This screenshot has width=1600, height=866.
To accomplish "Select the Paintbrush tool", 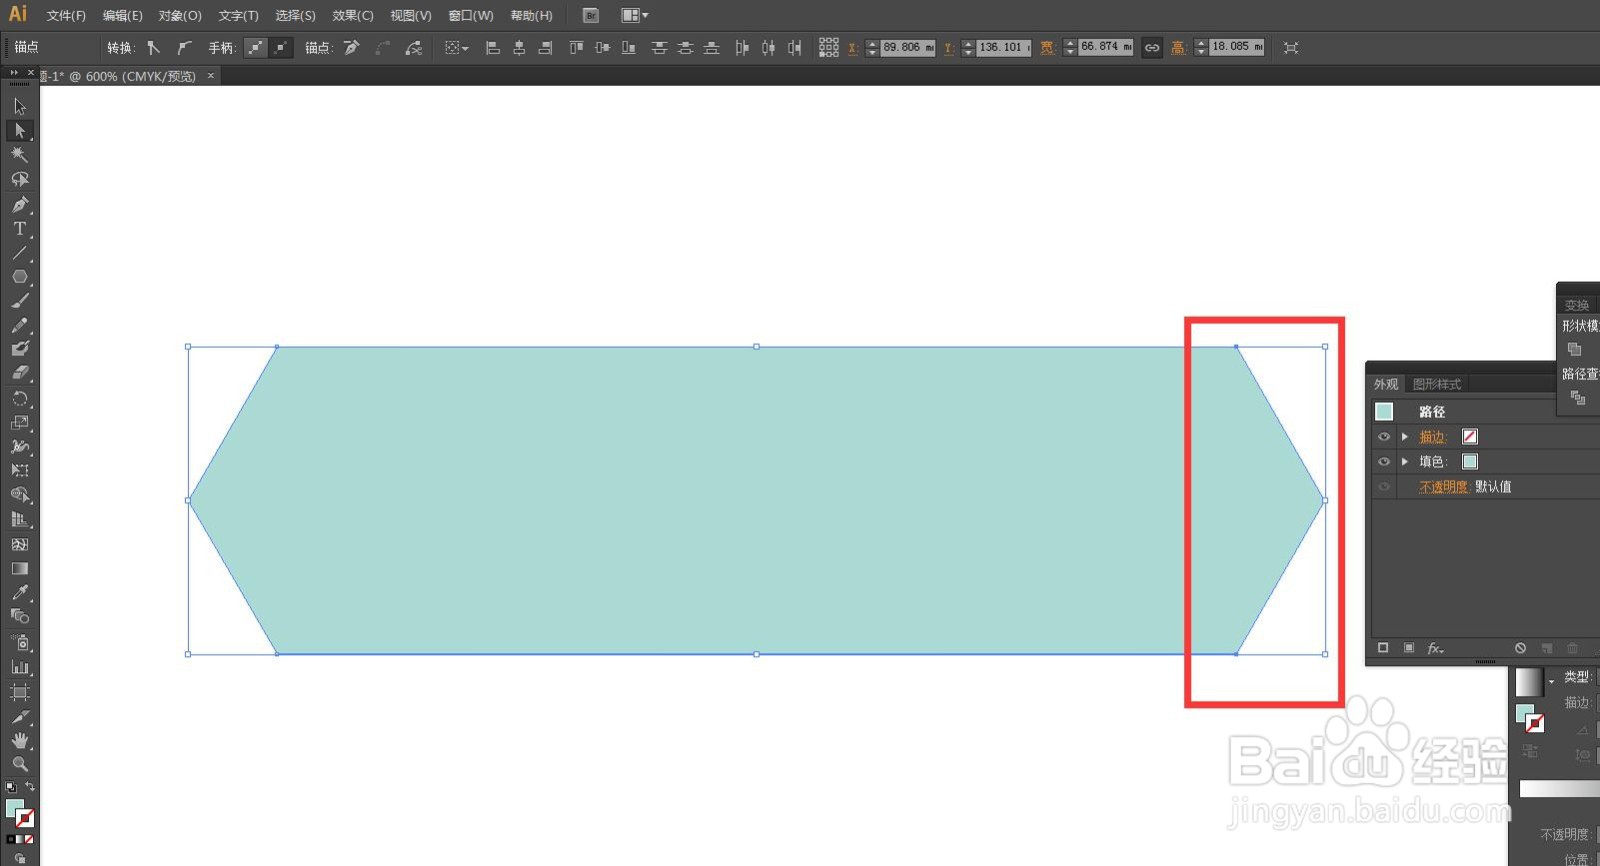I will 19,301.
